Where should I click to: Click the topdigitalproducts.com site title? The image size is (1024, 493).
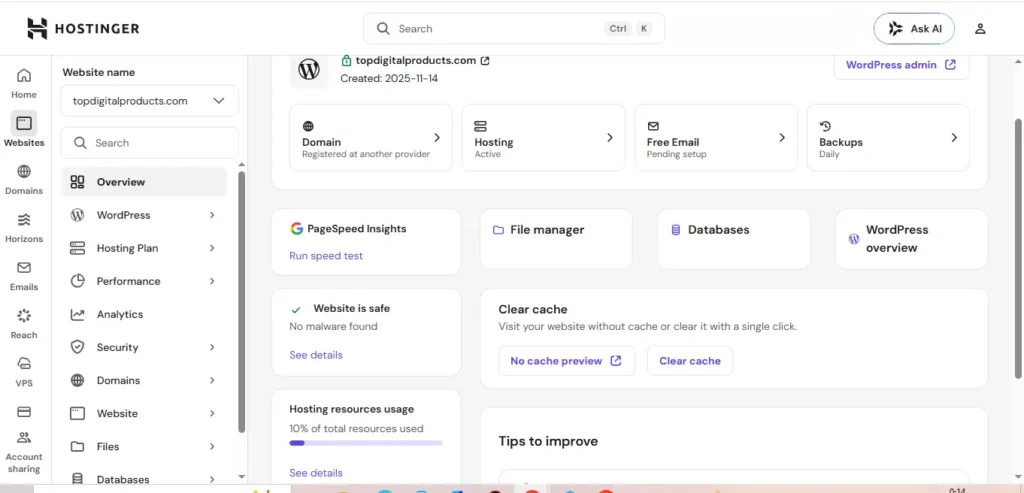415,61
